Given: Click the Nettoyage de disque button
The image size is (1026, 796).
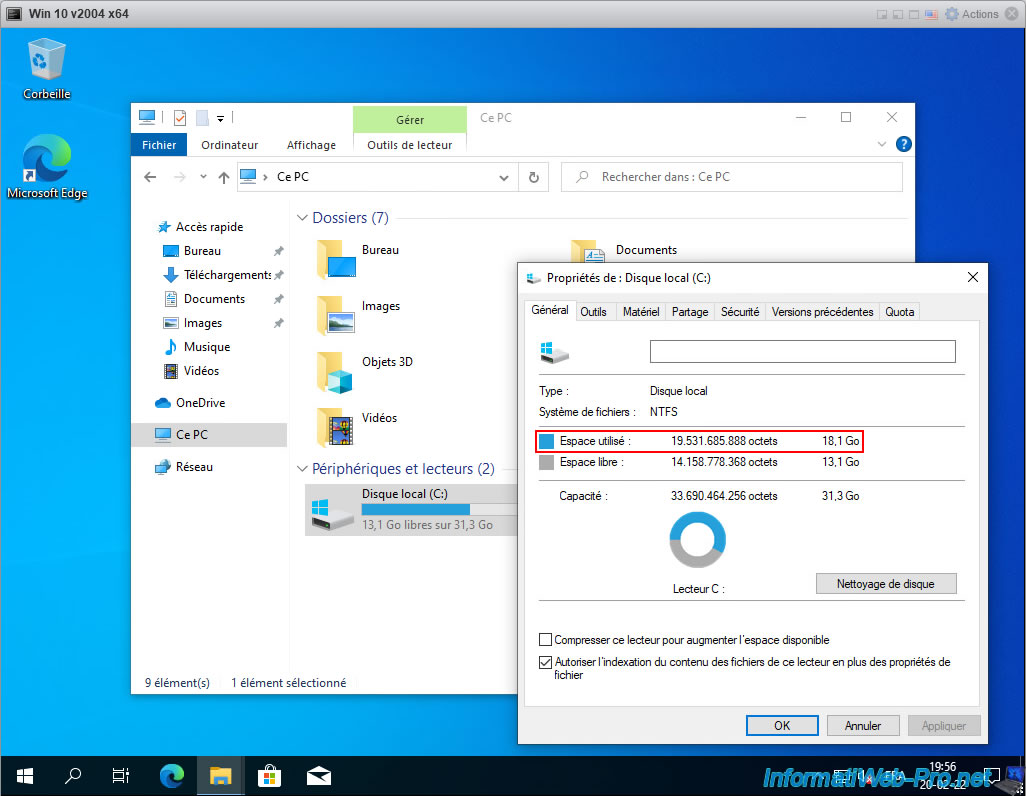Looking at the screenshot, I should tap(886, 584).
